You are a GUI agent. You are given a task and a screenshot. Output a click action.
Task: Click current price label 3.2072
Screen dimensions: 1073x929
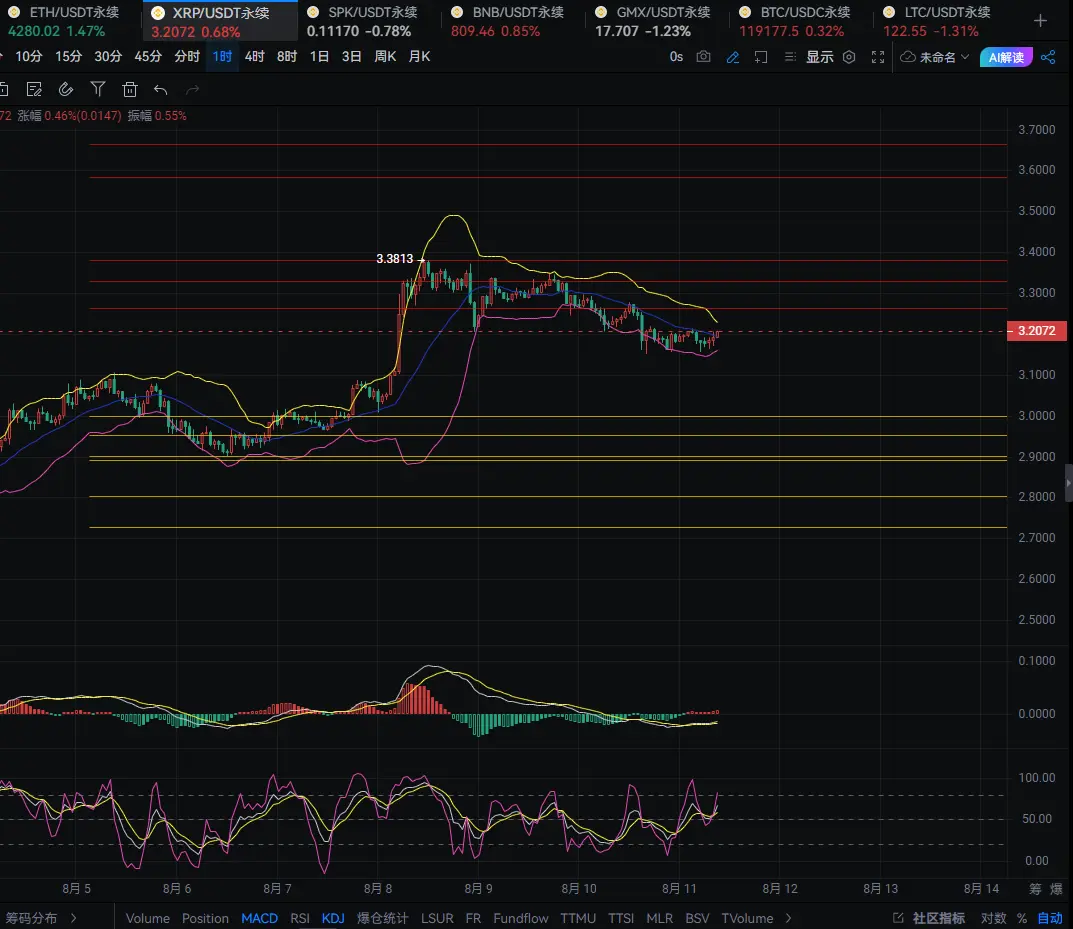[x=1036, y=331]
